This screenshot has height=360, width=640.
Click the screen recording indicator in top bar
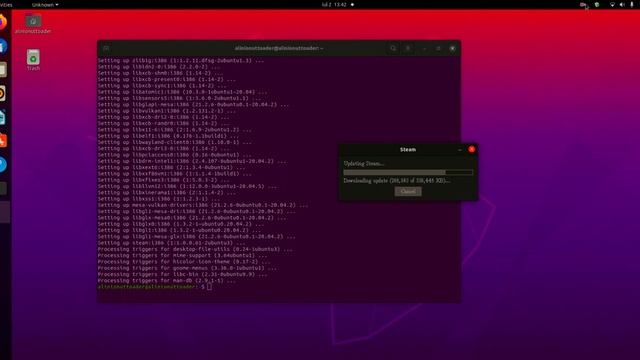pyautogui.click(x=583, y=4)
